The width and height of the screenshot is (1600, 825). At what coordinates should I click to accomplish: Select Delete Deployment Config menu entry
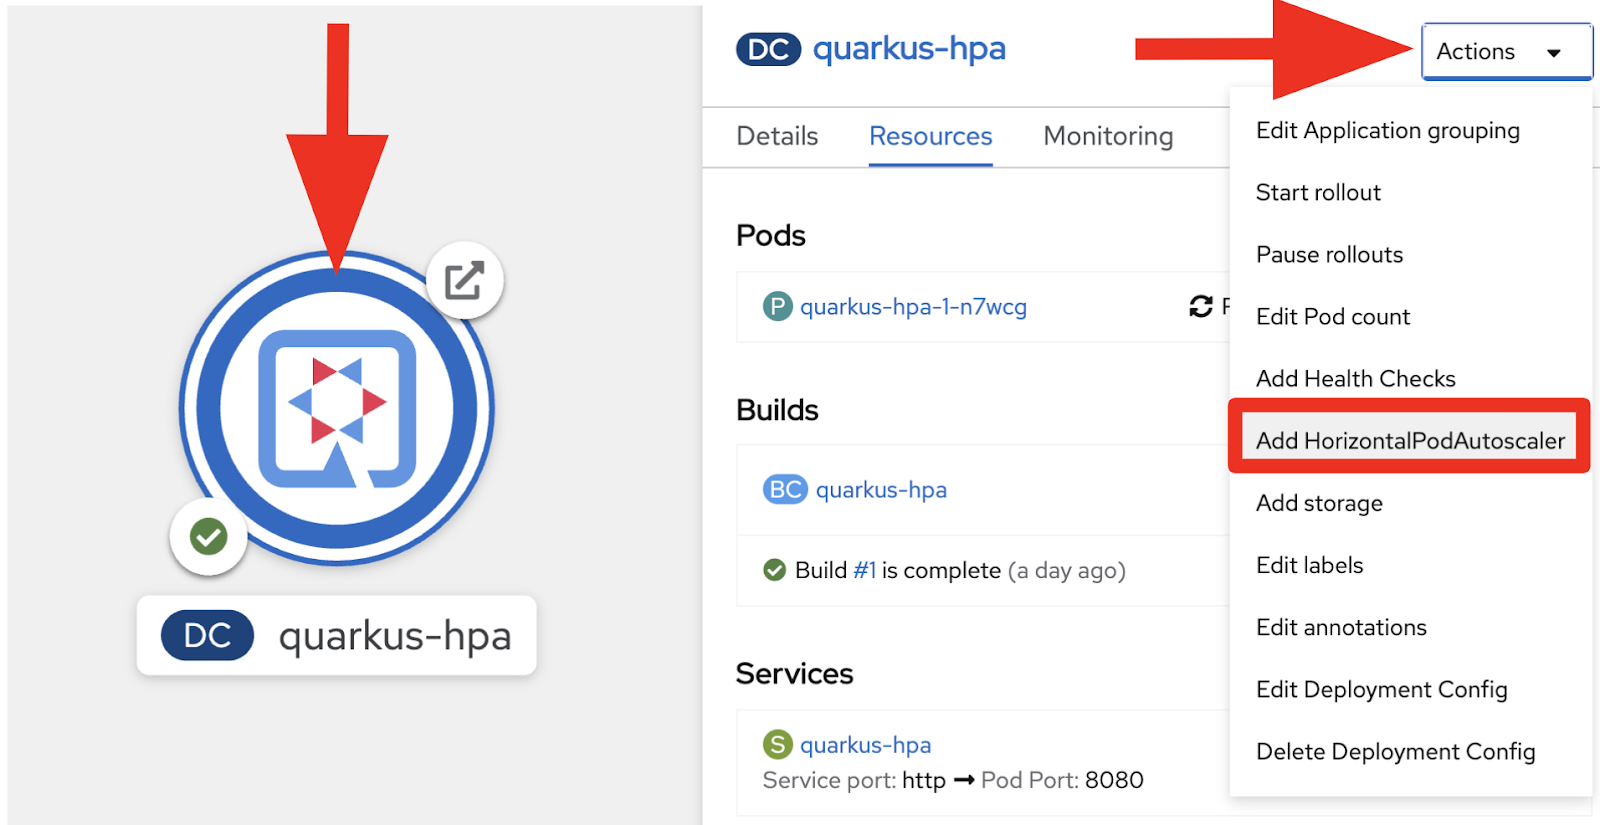1395,752
